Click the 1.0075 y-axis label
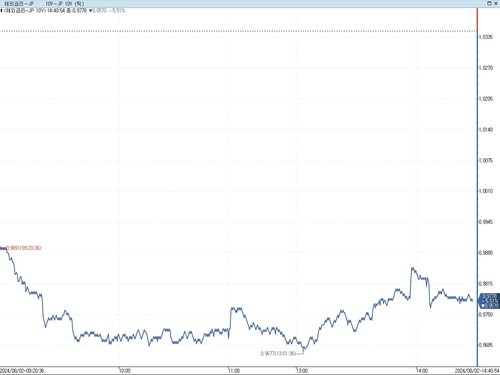Image resolution: width=500 pixels, height=375 pixels. click(486, 160)
